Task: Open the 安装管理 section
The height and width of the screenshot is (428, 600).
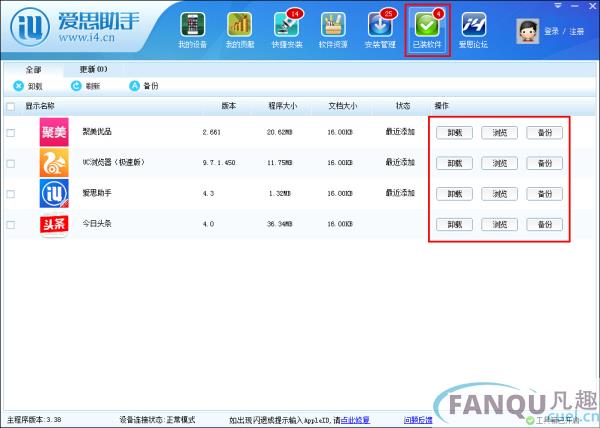Action: 380,30
